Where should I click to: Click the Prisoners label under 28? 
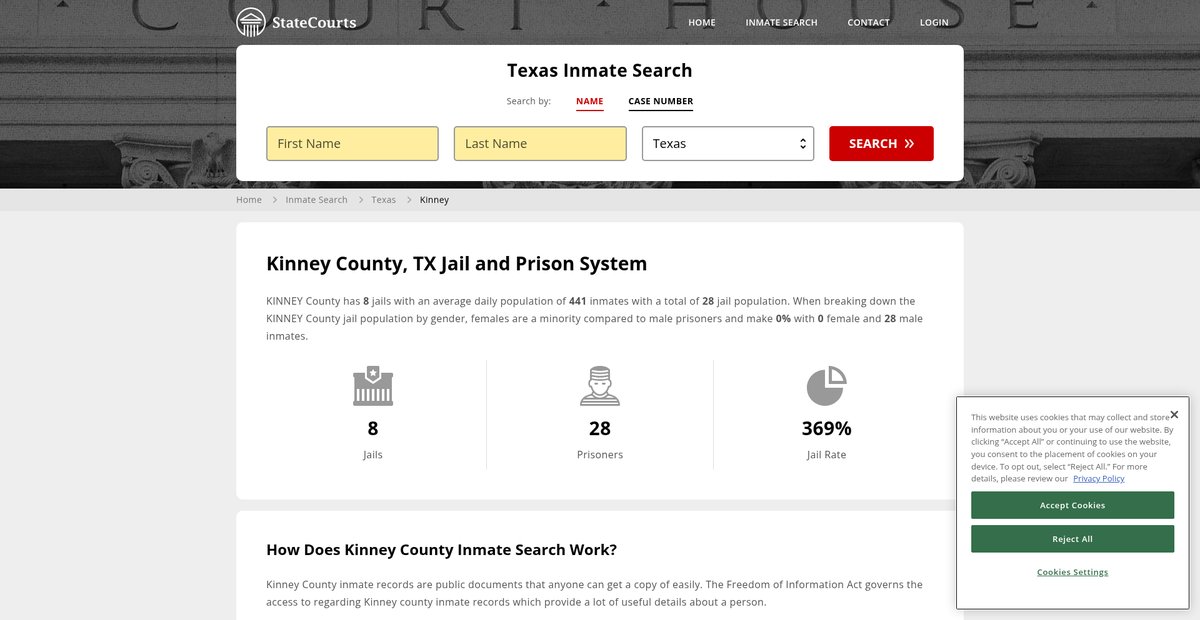tap(600, 455)
